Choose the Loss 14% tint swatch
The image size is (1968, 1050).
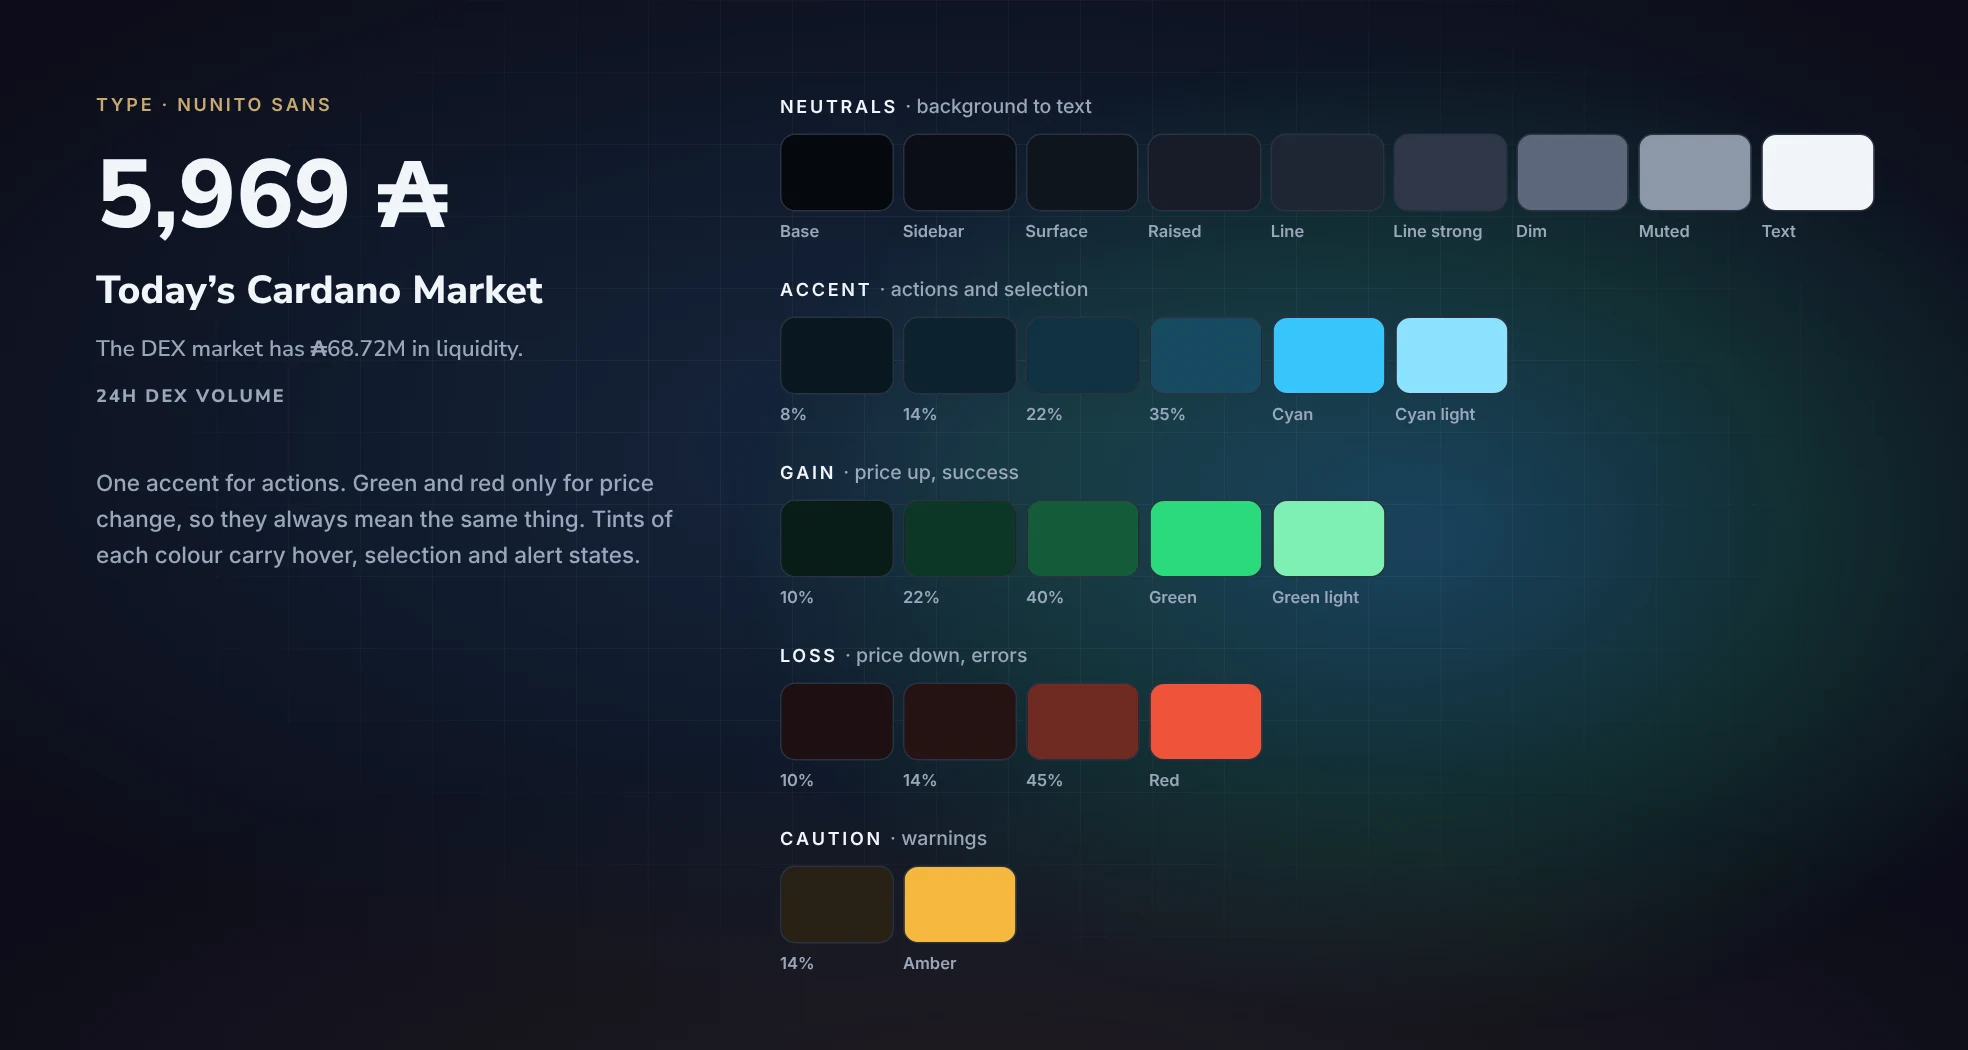[x=959, y=721]
